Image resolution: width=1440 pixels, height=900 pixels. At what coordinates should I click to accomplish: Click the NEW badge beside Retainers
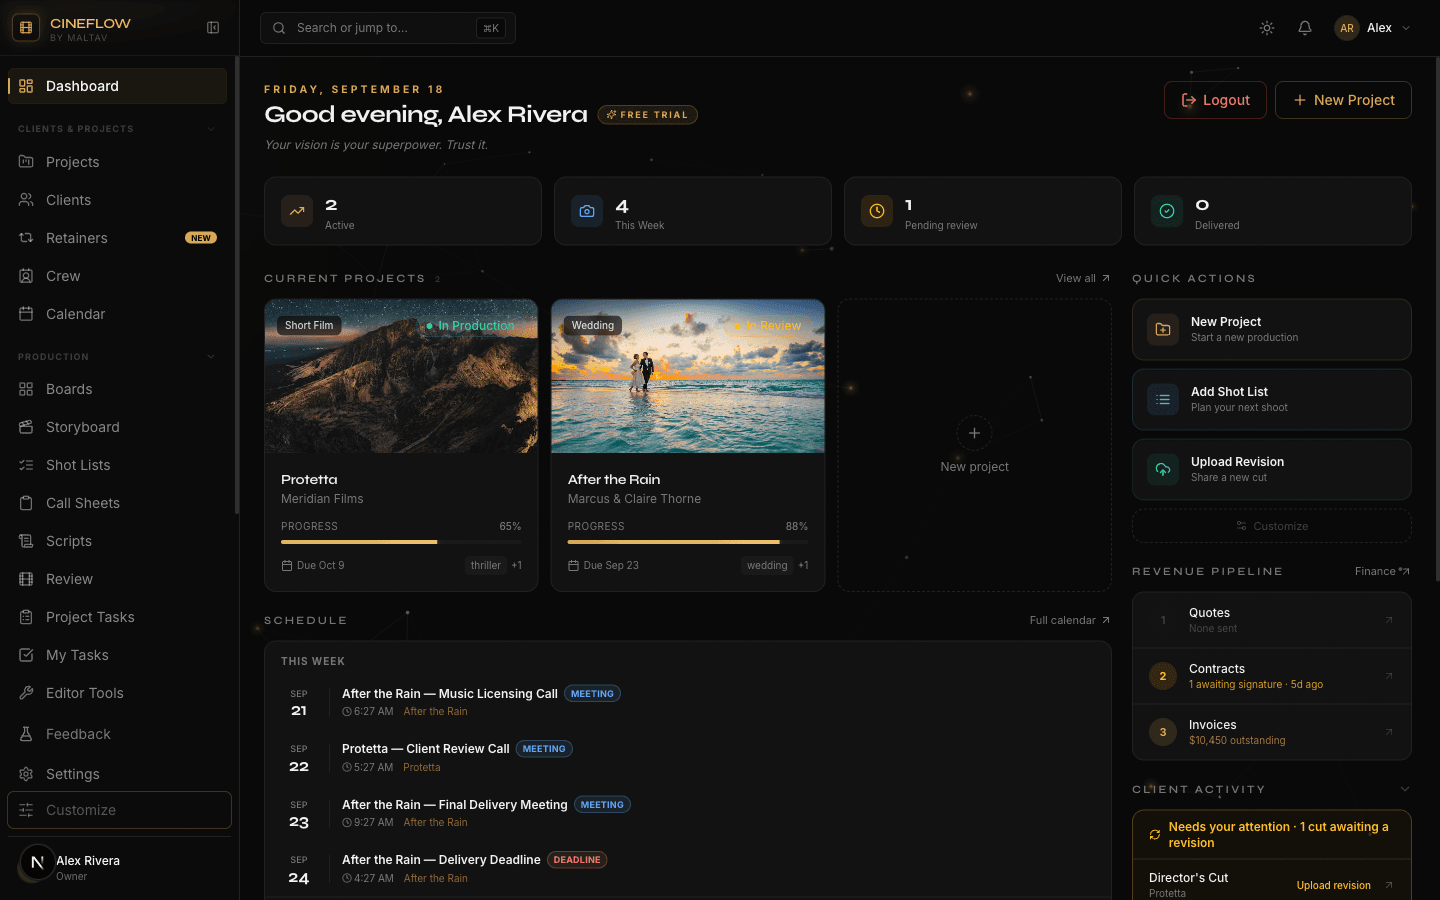(x=201, y=238)
